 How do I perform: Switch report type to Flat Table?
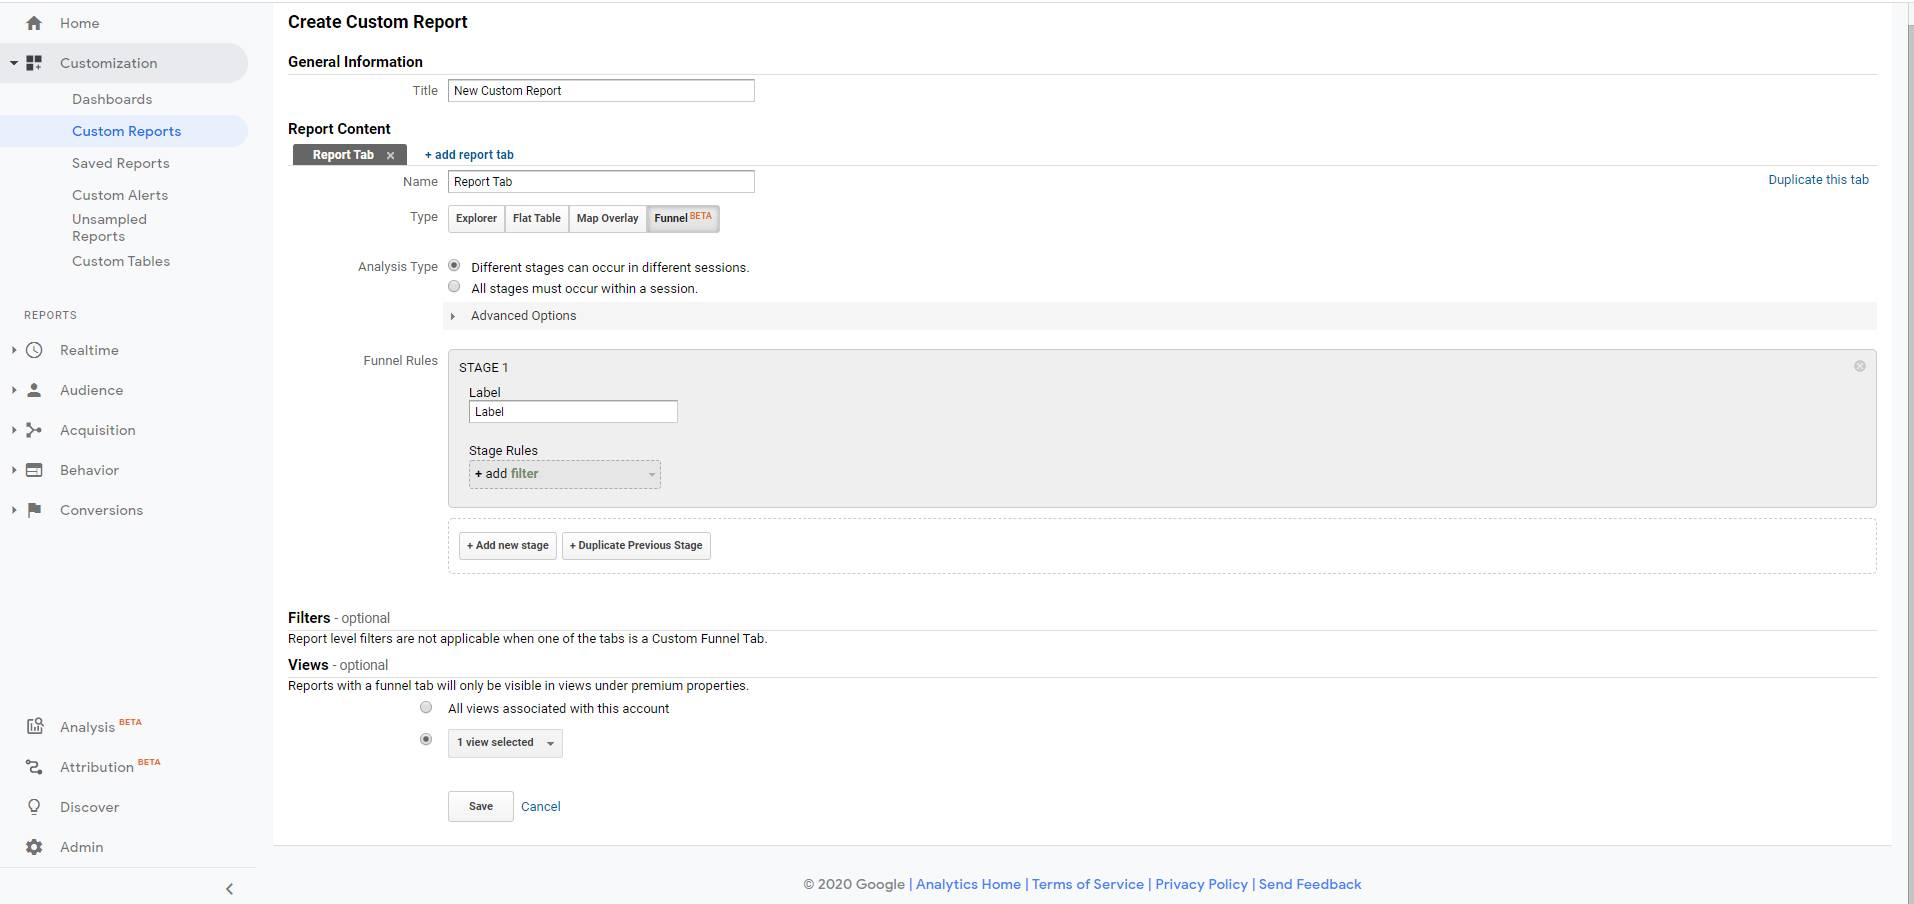[x=536, y=218]
